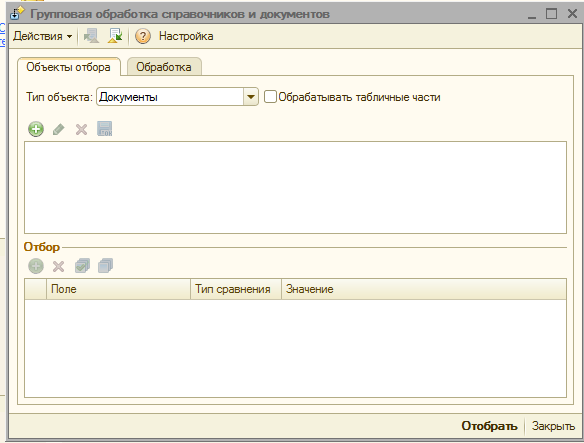
Task: Click the floppy disk save icon
Action: tap(105, 129)
